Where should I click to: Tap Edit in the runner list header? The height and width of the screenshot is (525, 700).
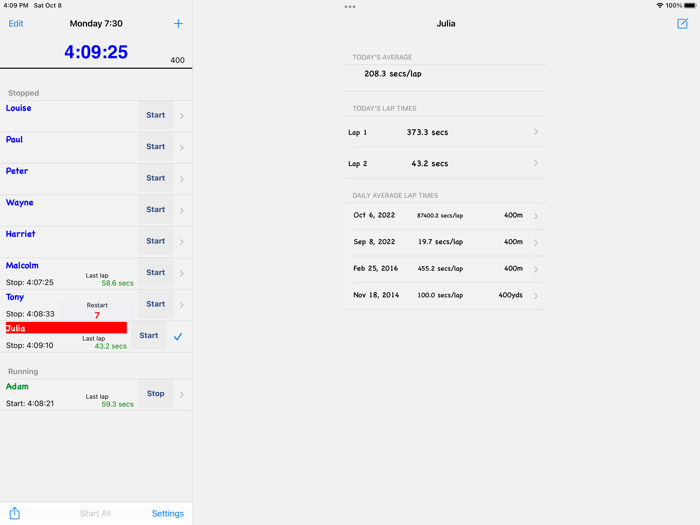pyautogui.click(x=16, y=24)
